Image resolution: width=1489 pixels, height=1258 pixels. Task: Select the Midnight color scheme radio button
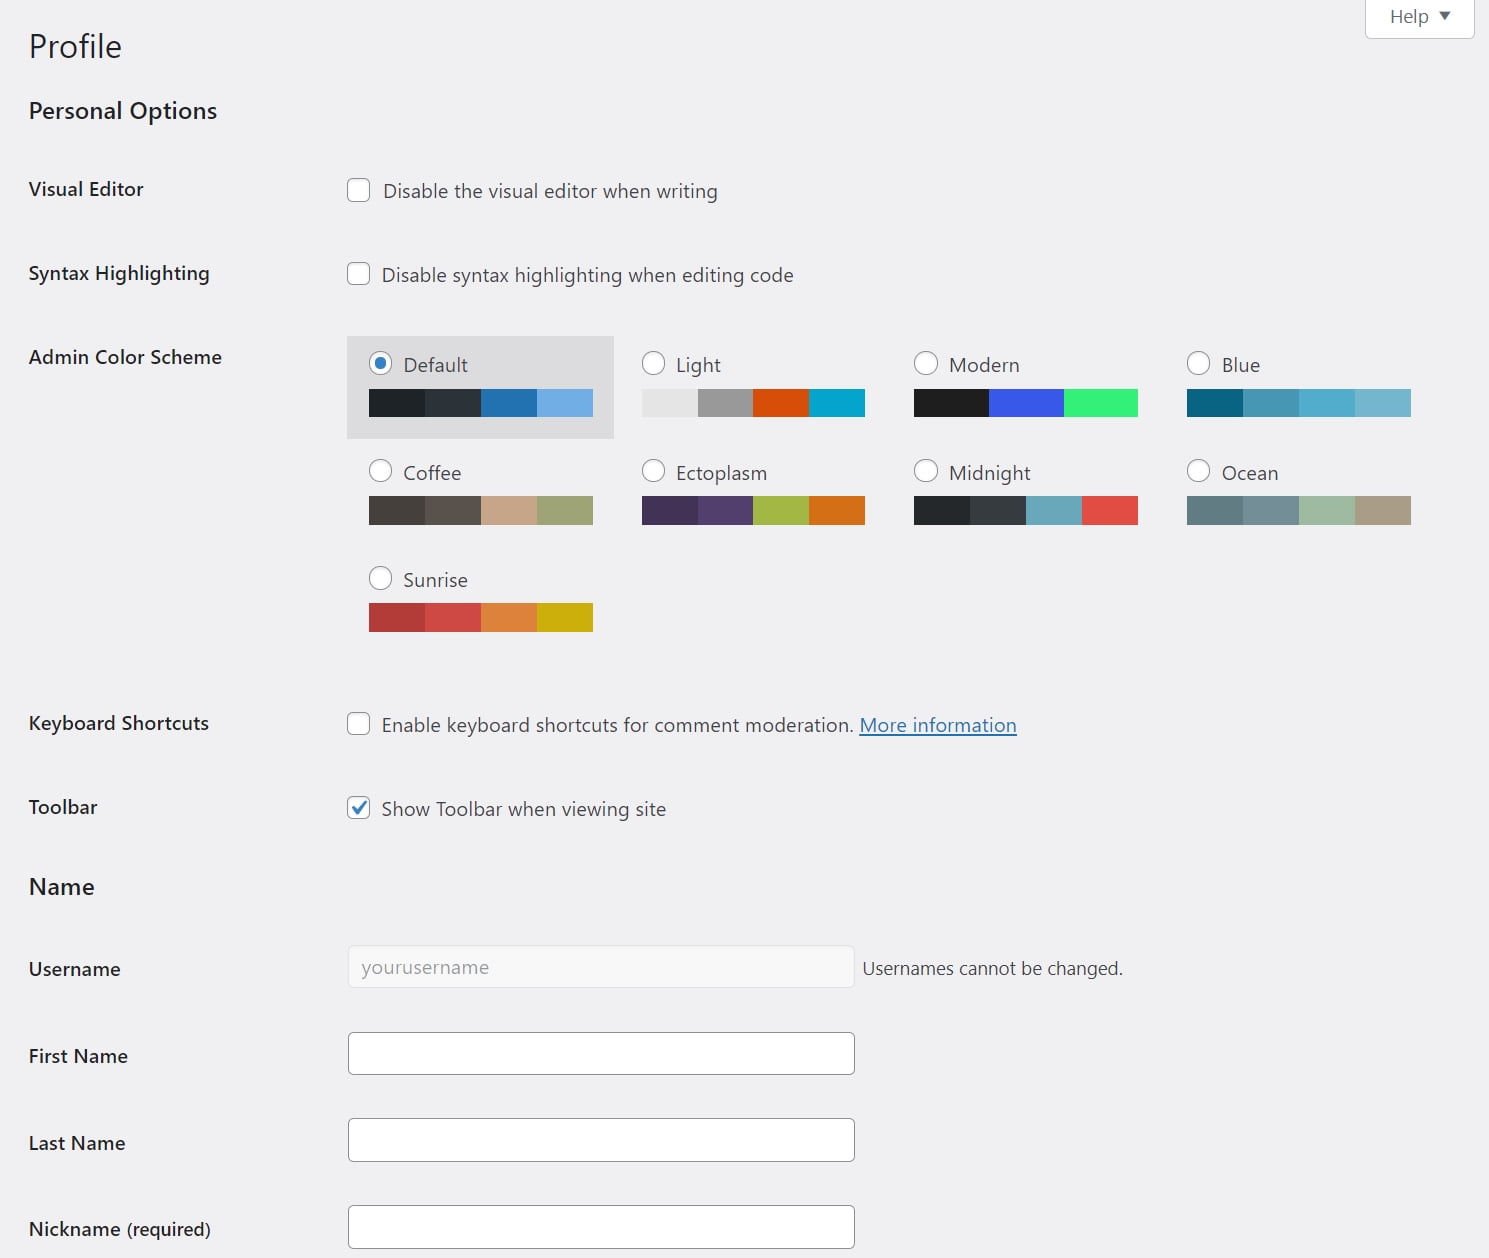point(926,471)
